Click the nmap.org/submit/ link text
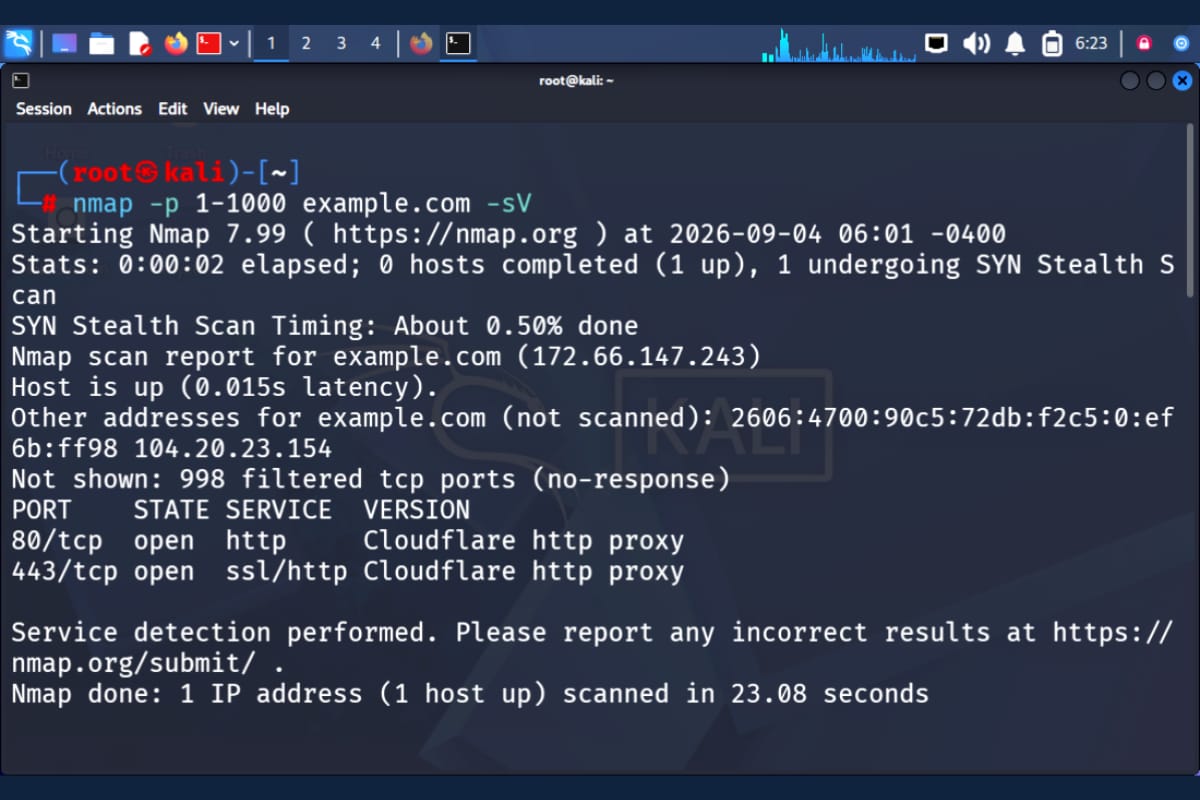This screenshot has height=800, width=1200. click(133, 664)
